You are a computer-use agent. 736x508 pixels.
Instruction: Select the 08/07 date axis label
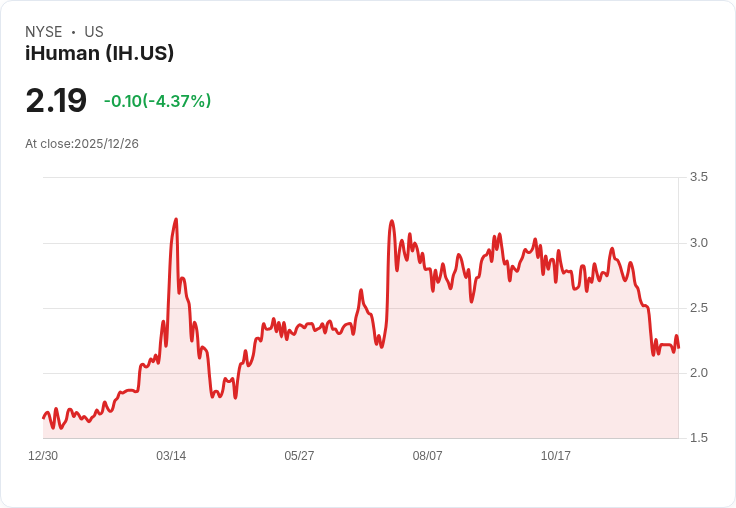(427, 456)
